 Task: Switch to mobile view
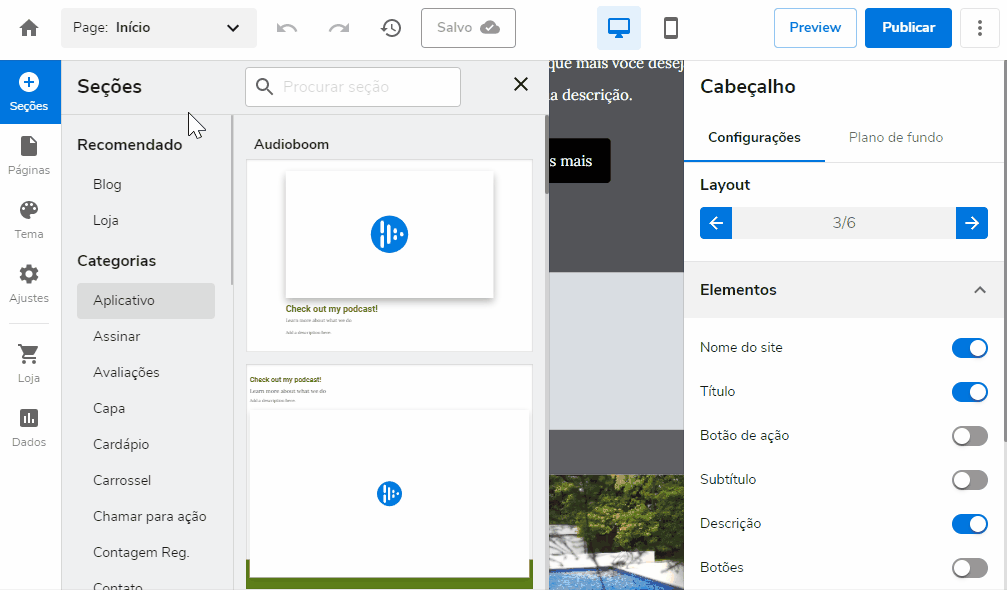670,28
